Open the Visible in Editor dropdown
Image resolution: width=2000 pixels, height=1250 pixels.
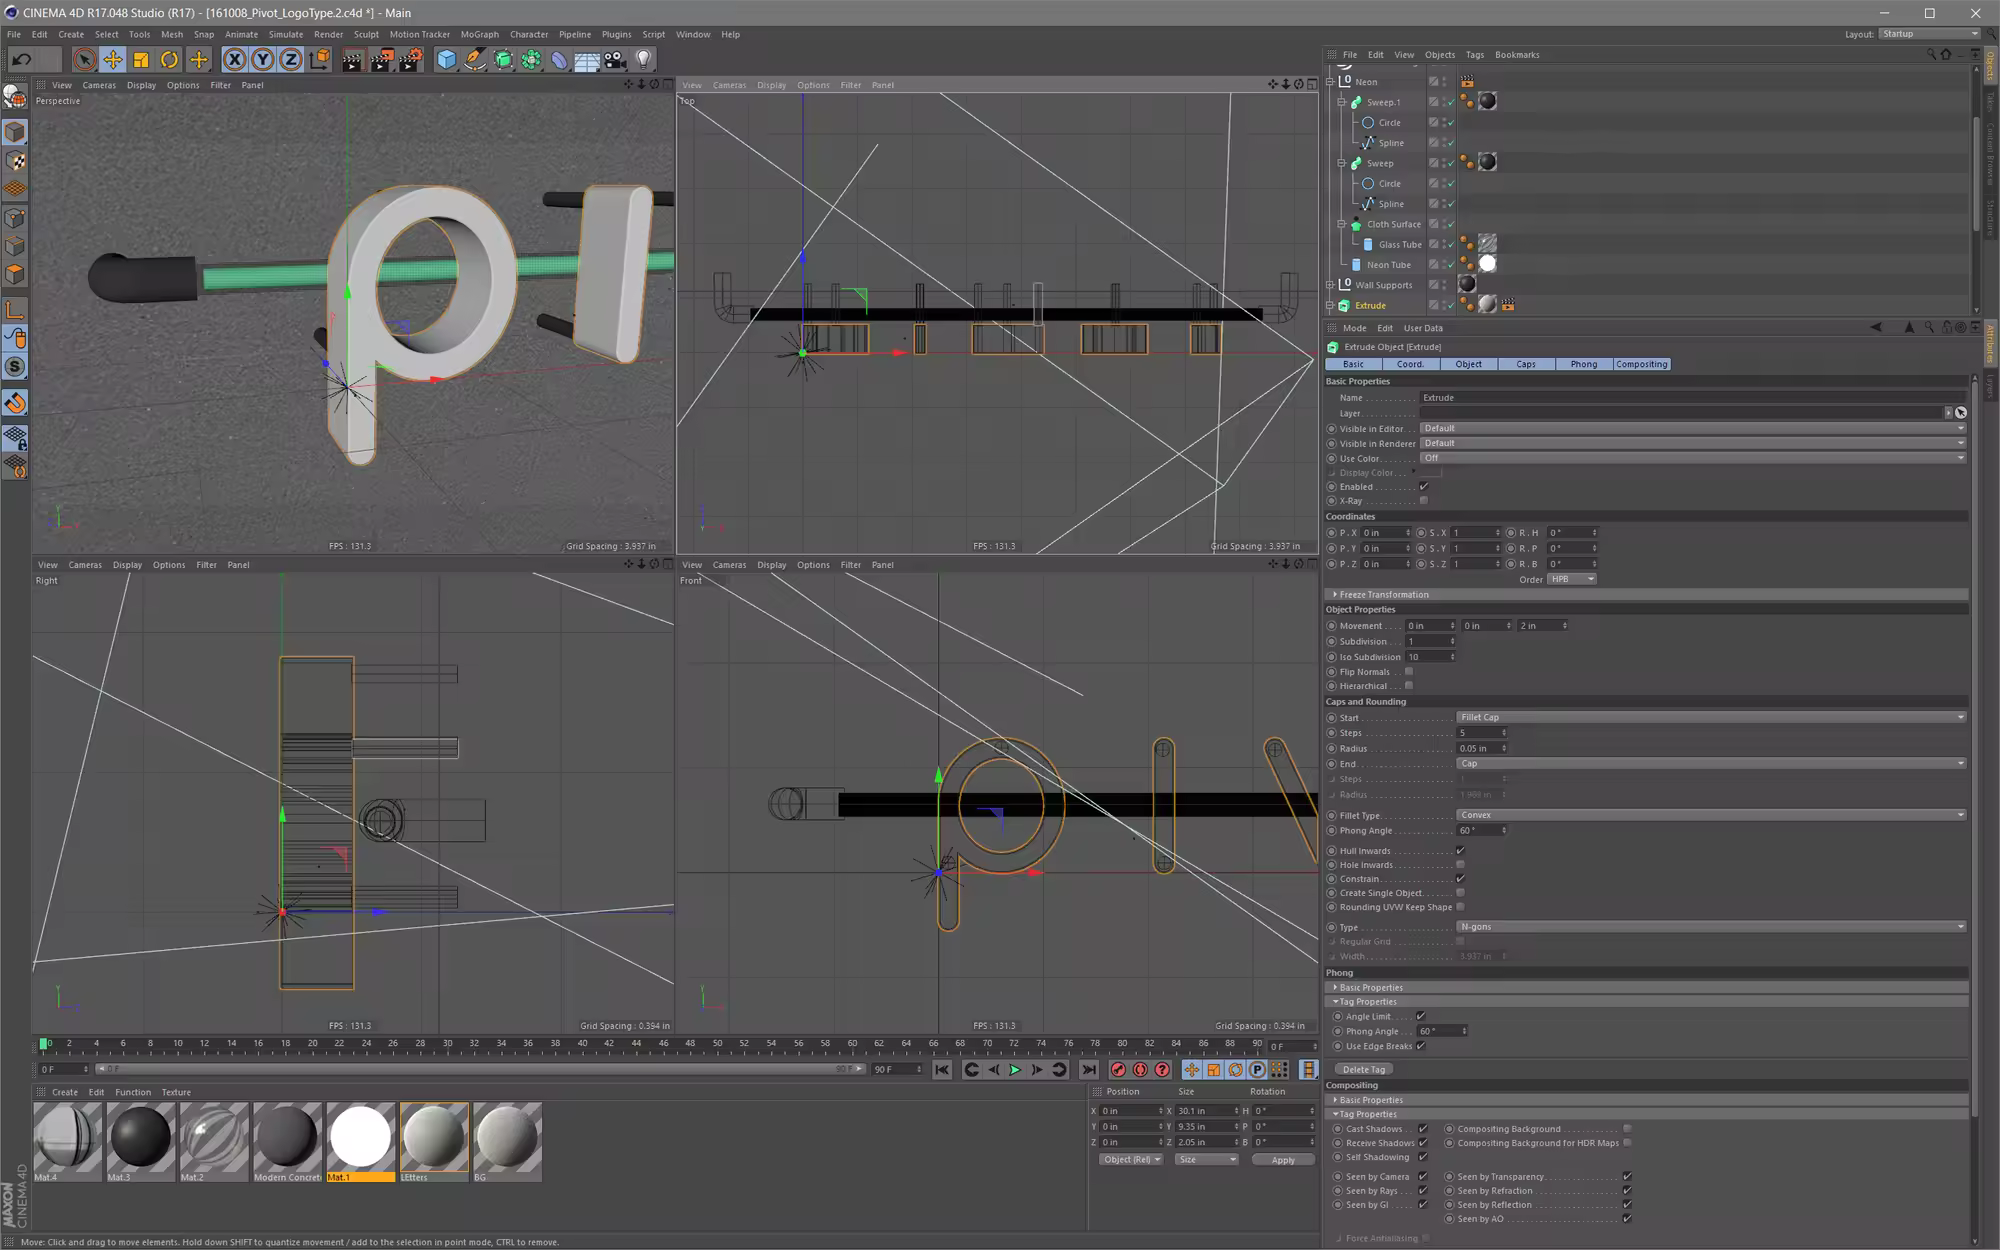pyautogui.click(x=1693, y=428)
